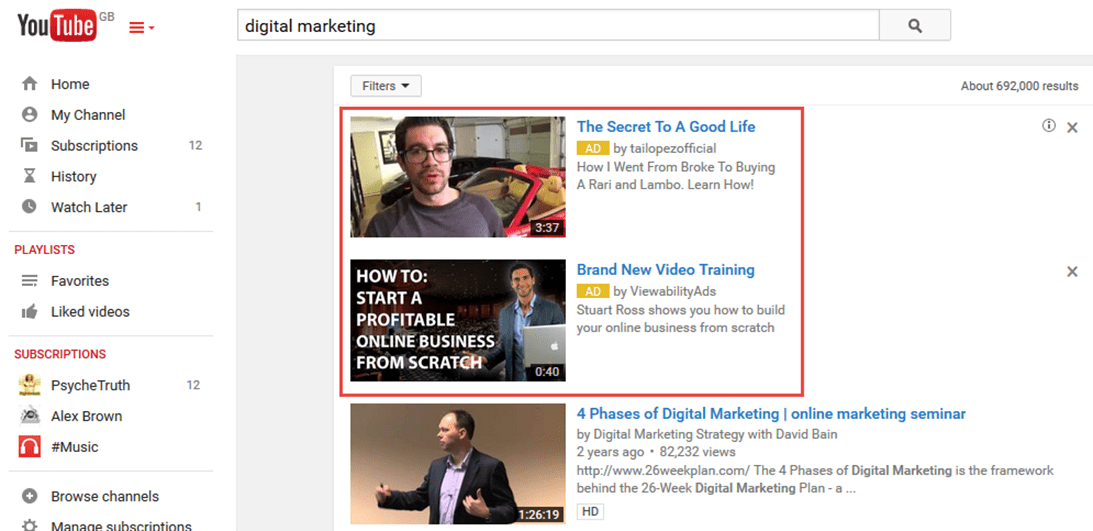Click the History hourglass icon
Screen dimensions: 1093x531
29,176
